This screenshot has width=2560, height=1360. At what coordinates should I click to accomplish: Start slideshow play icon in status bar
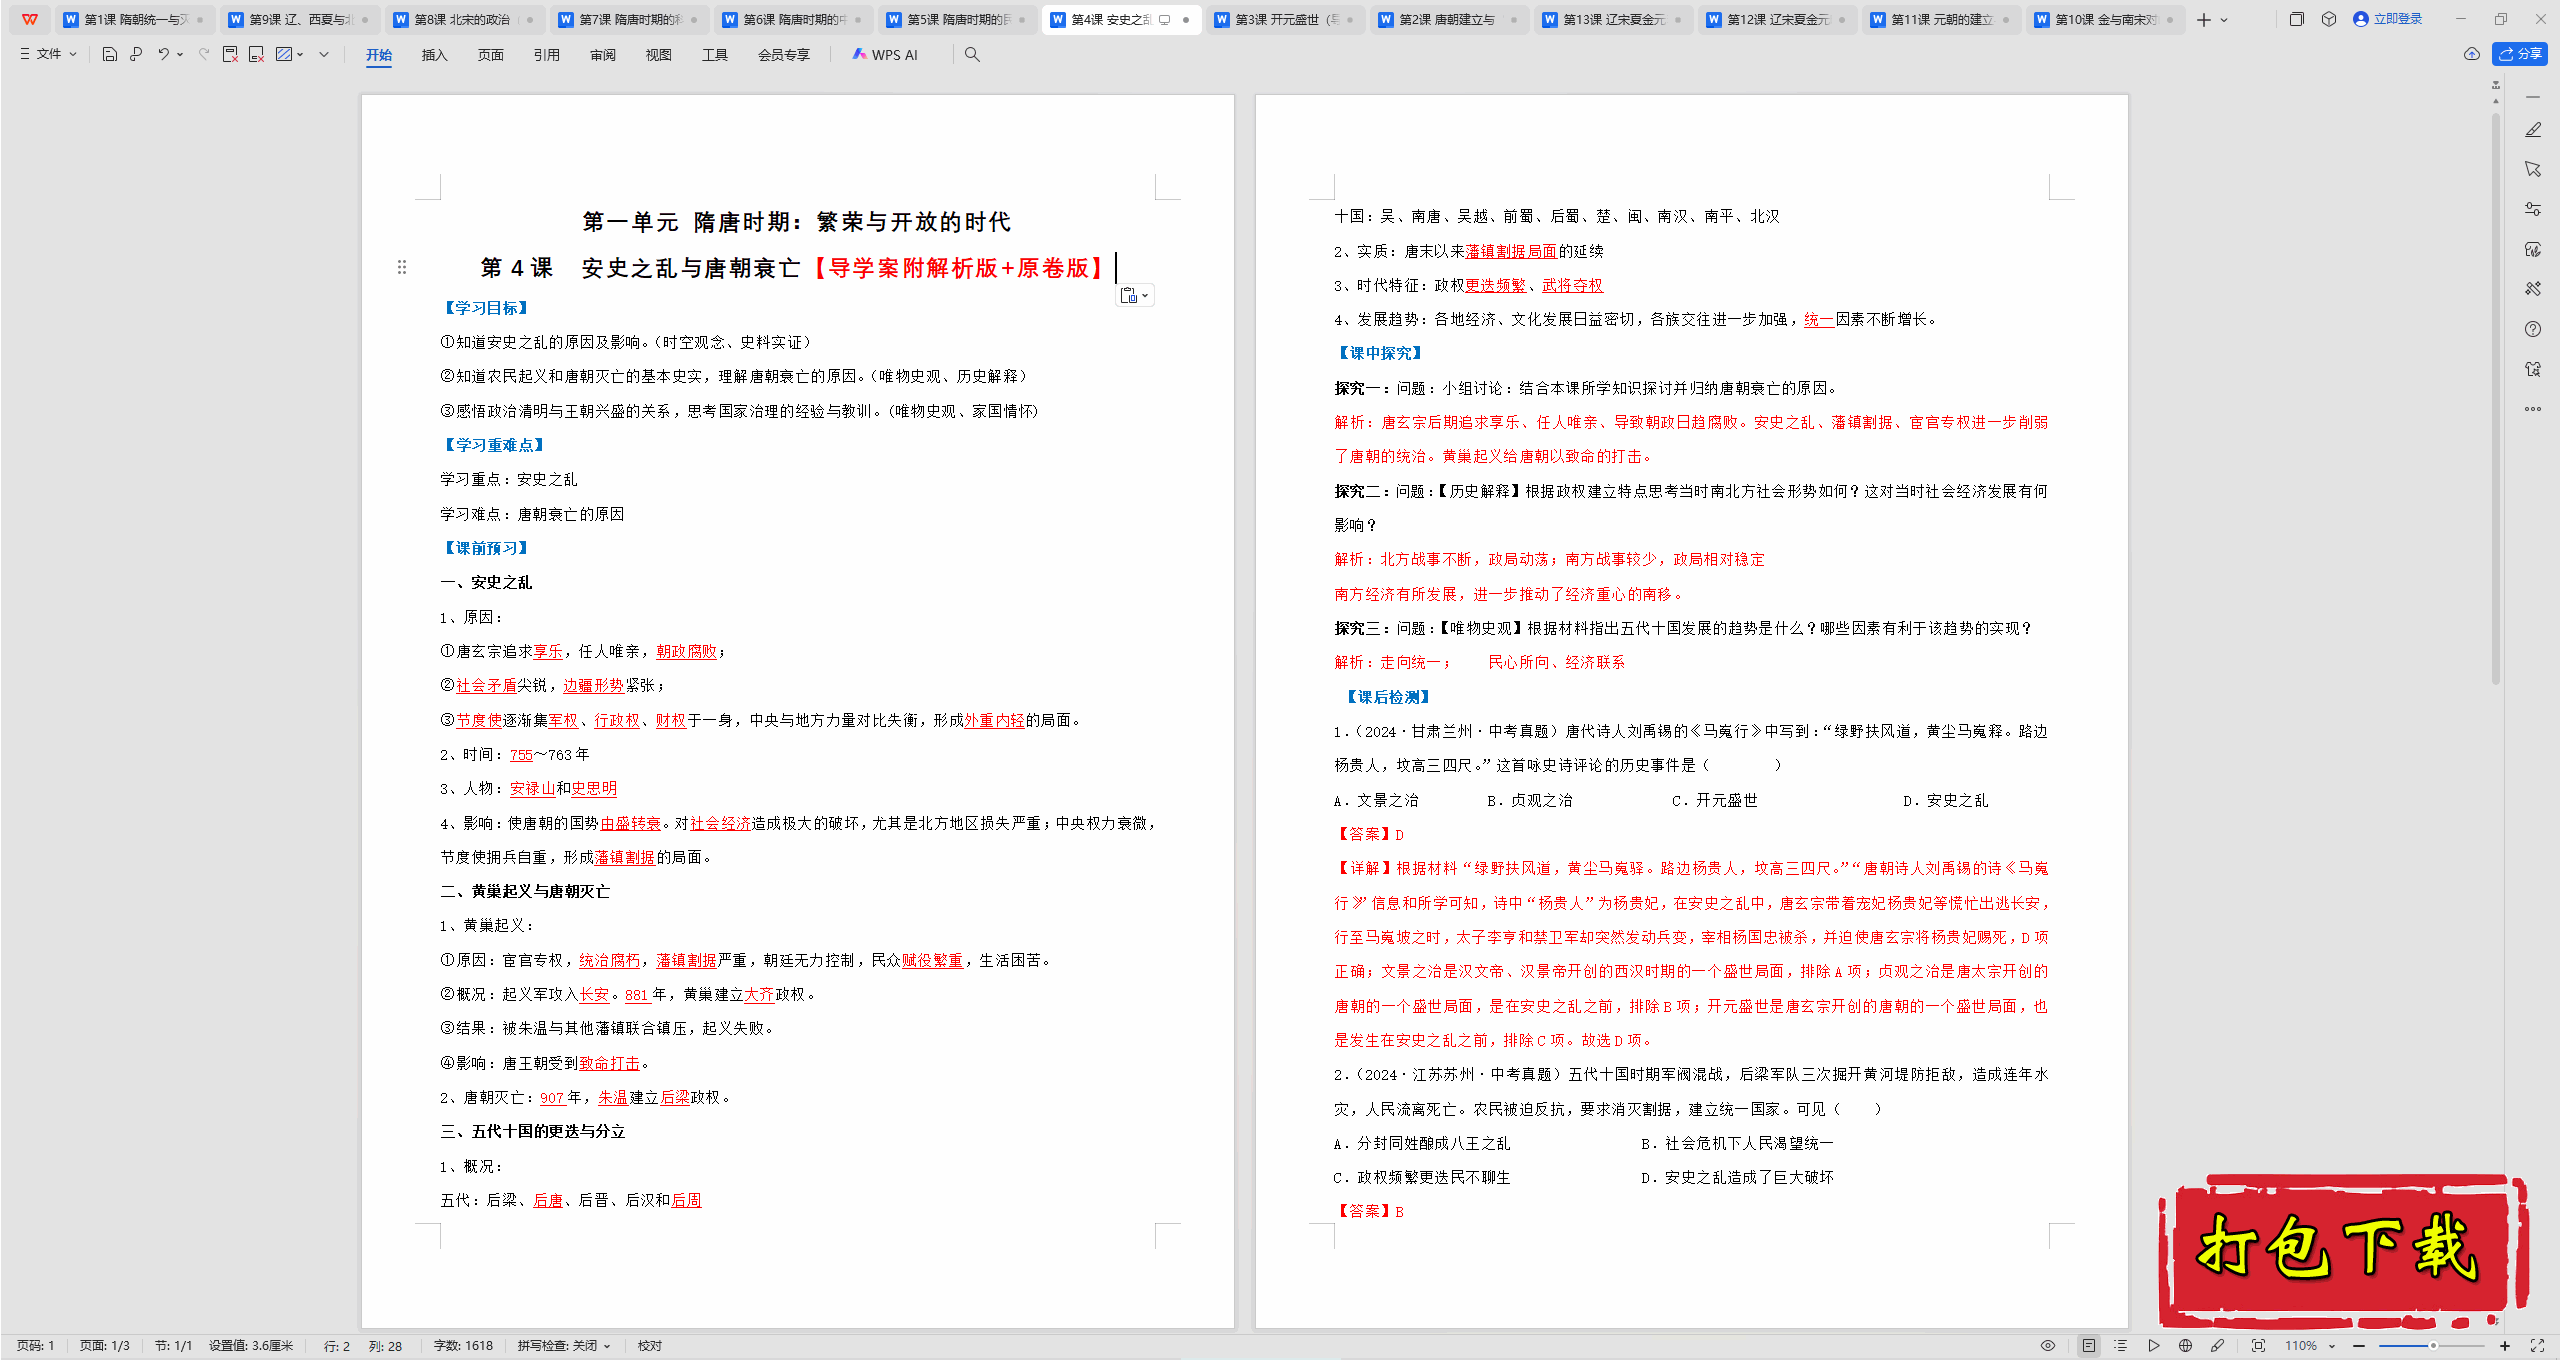(2154, 1346)
